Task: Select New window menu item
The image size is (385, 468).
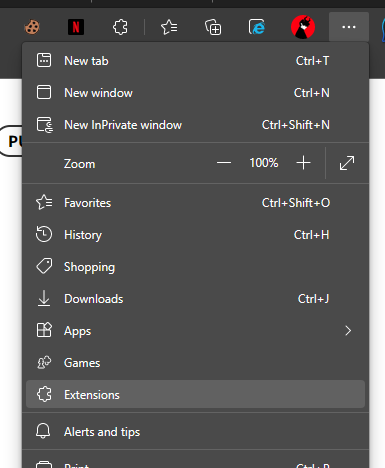Action: pyautogui.click(x=195, y=93)
